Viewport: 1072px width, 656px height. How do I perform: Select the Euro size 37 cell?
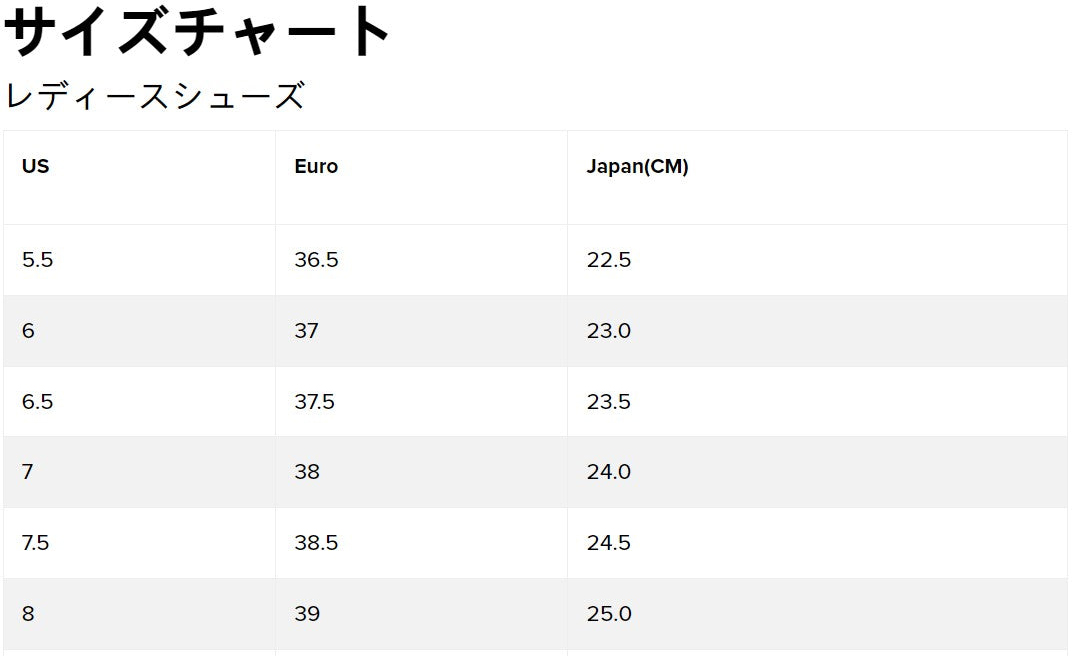[x=306, y=331]
